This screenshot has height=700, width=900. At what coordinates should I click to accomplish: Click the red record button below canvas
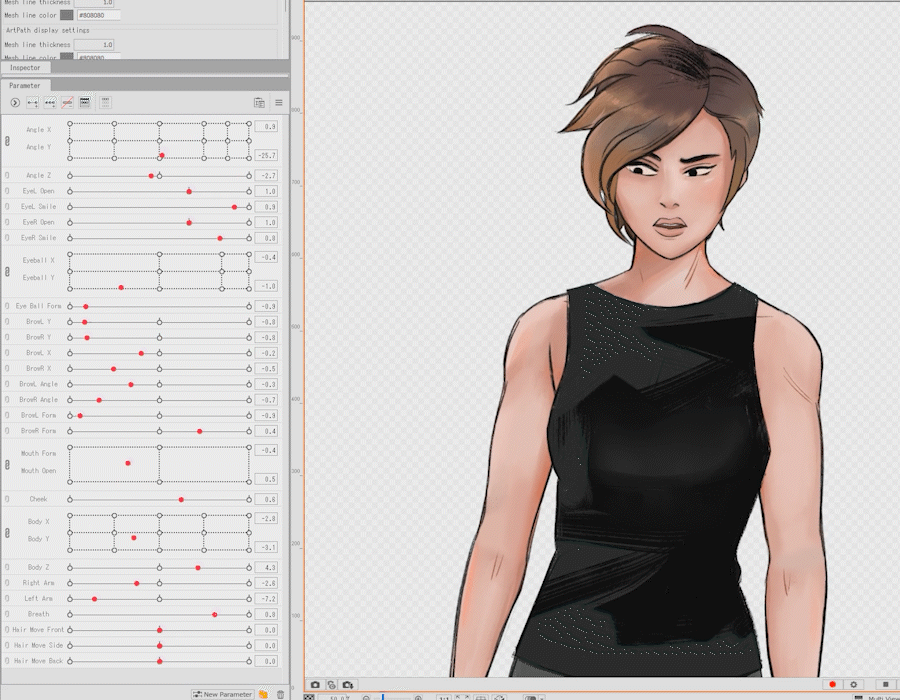click(x=832, y=685)
